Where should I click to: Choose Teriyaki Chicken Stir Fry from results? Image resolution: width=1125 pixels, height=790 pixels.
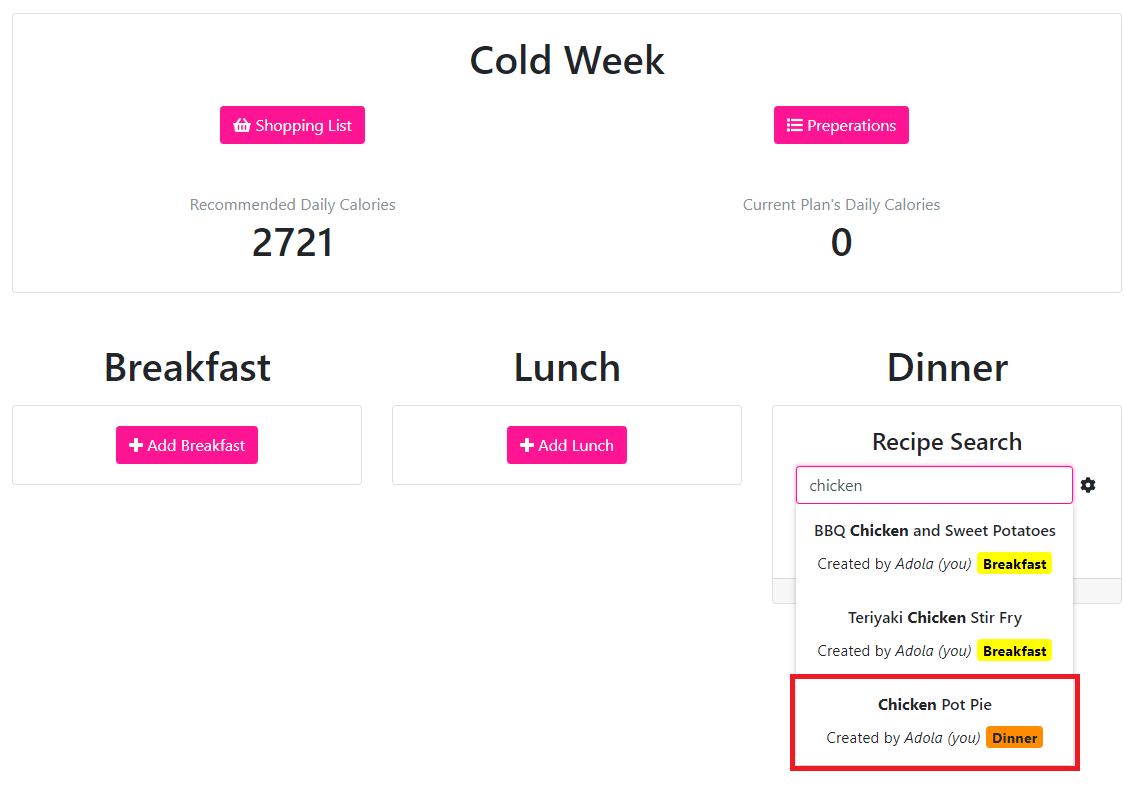click(934, 618)
